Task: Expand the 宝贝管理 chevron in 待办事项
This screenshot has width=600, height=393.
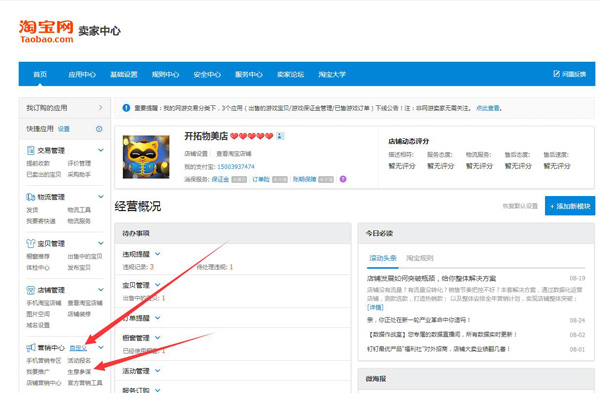Action: (158, 285)
